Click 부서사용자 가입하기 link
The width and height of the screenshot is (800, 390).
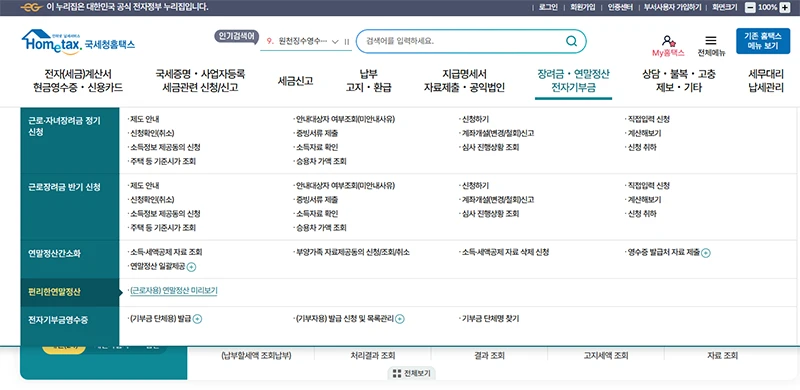click(672, 7)
